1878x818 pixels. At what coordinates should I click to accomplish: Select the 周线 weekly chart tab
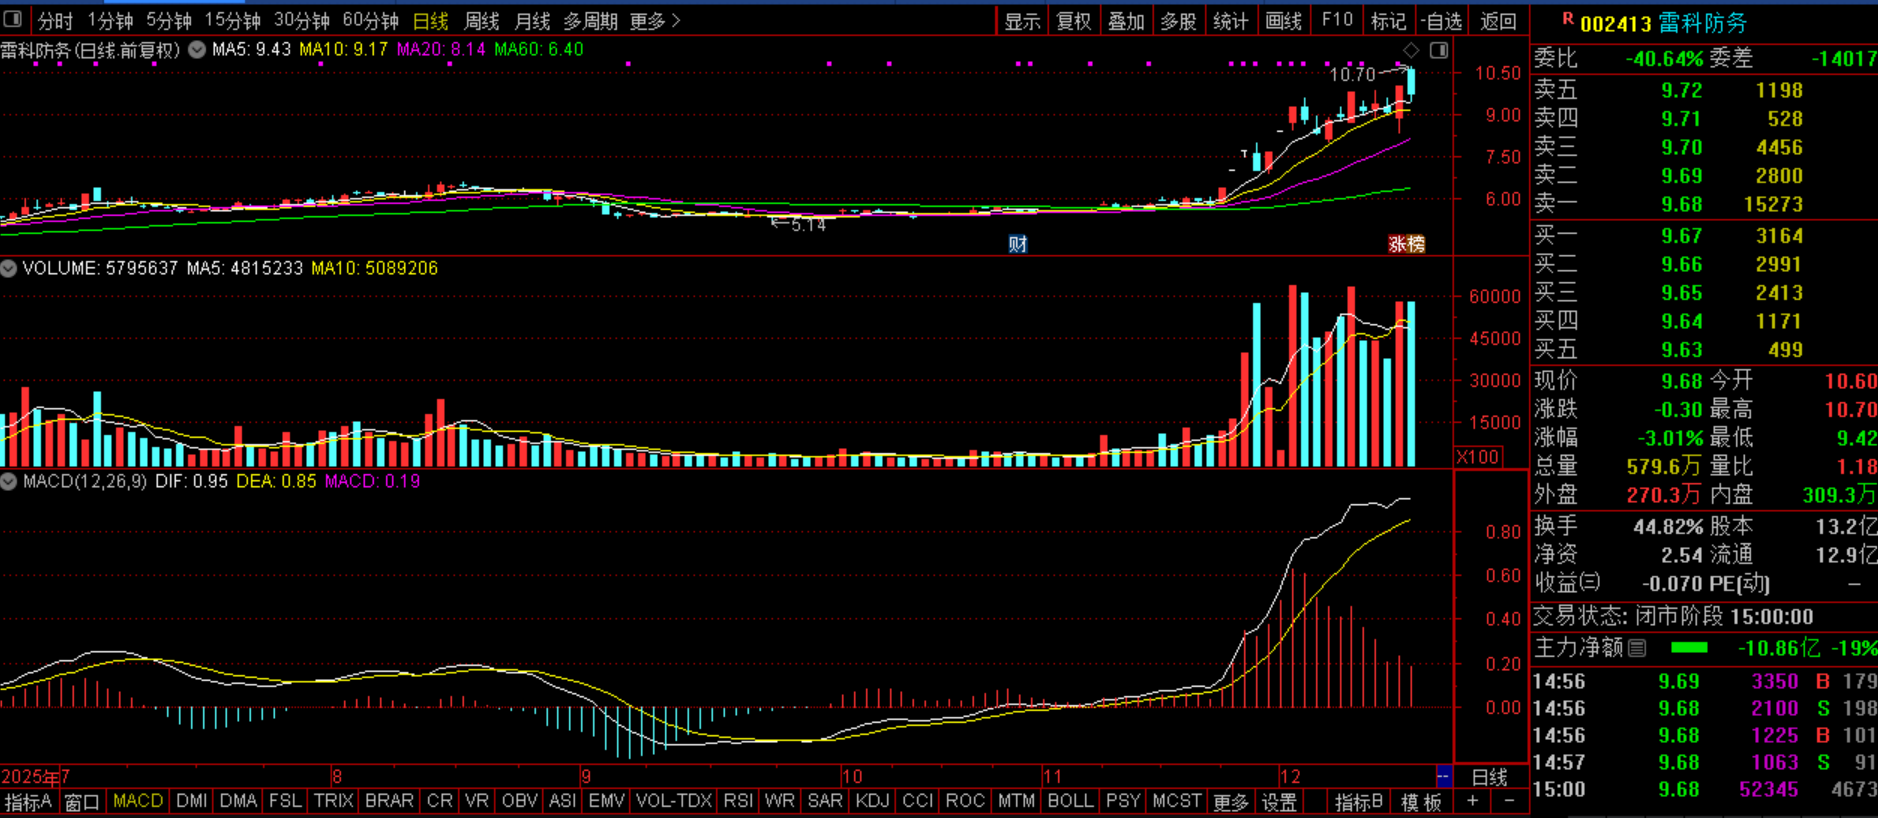coord(482,21)
